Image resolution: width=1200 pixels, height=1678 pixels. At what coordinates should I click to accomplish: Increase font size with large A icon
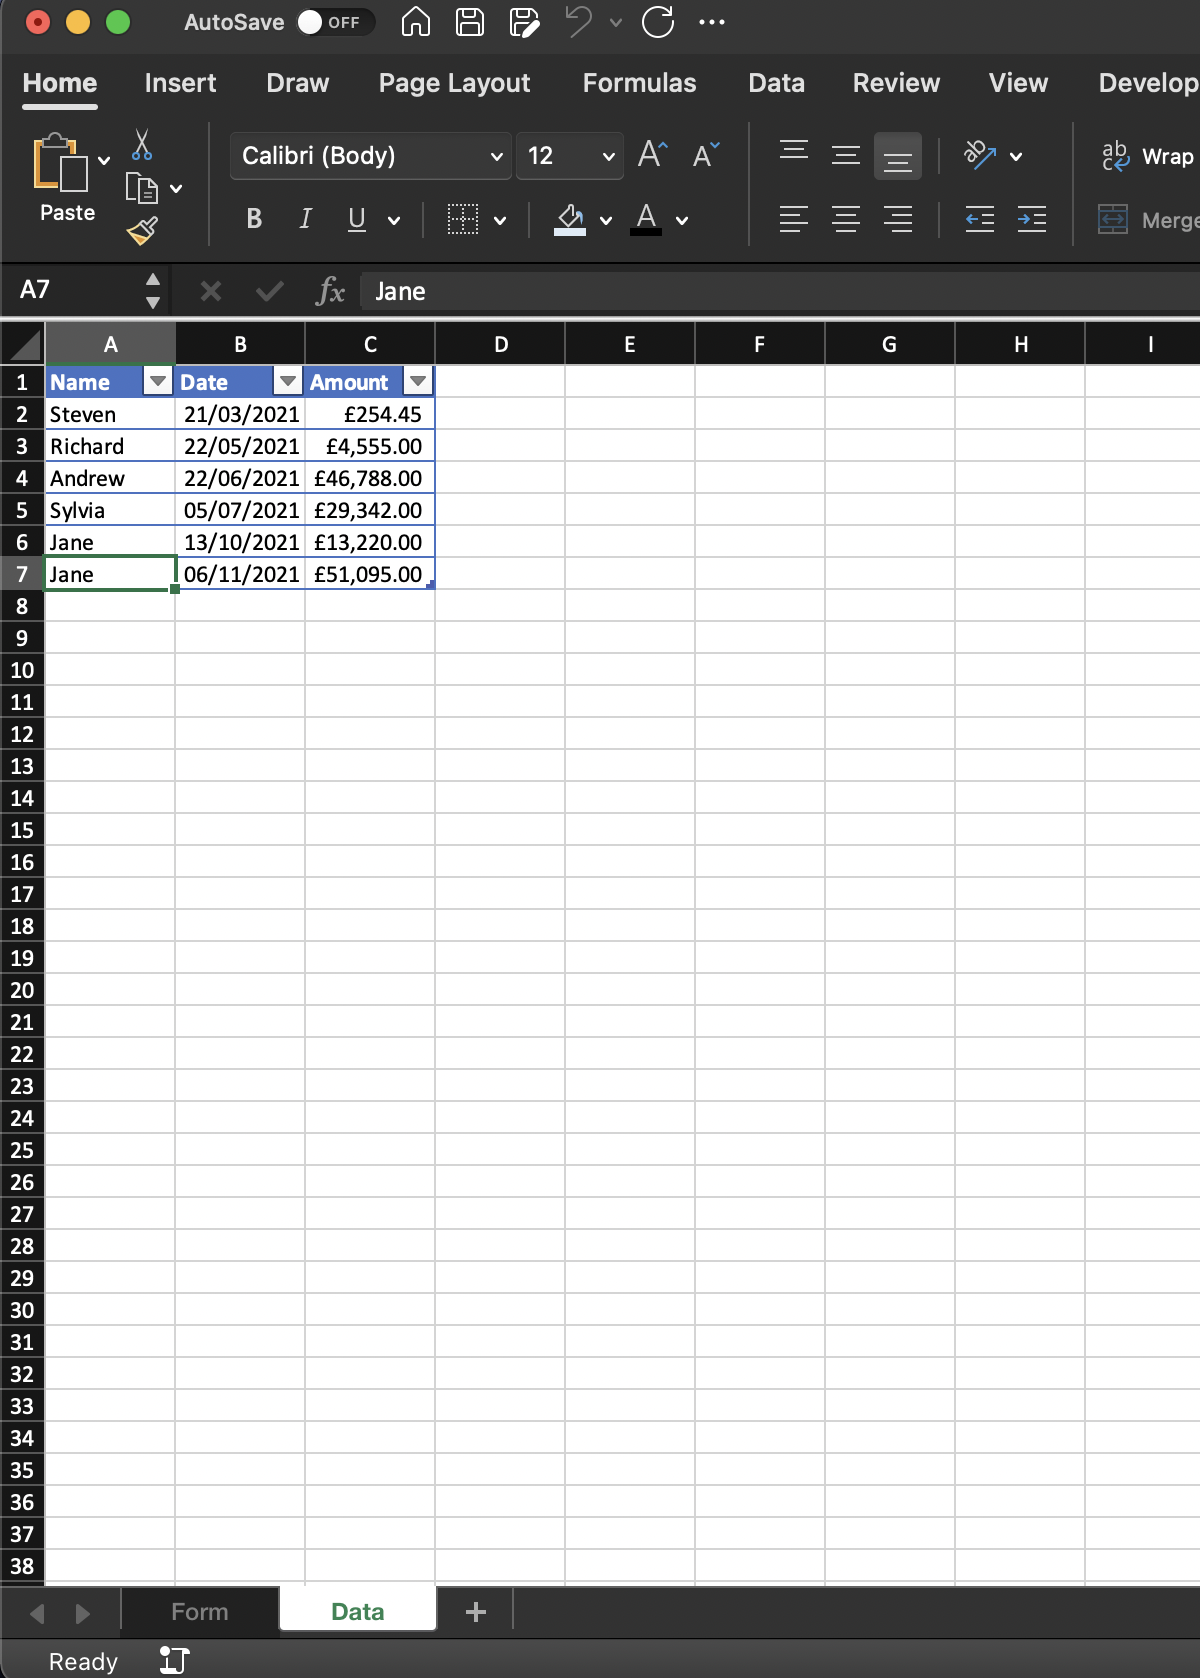point(652,155)
